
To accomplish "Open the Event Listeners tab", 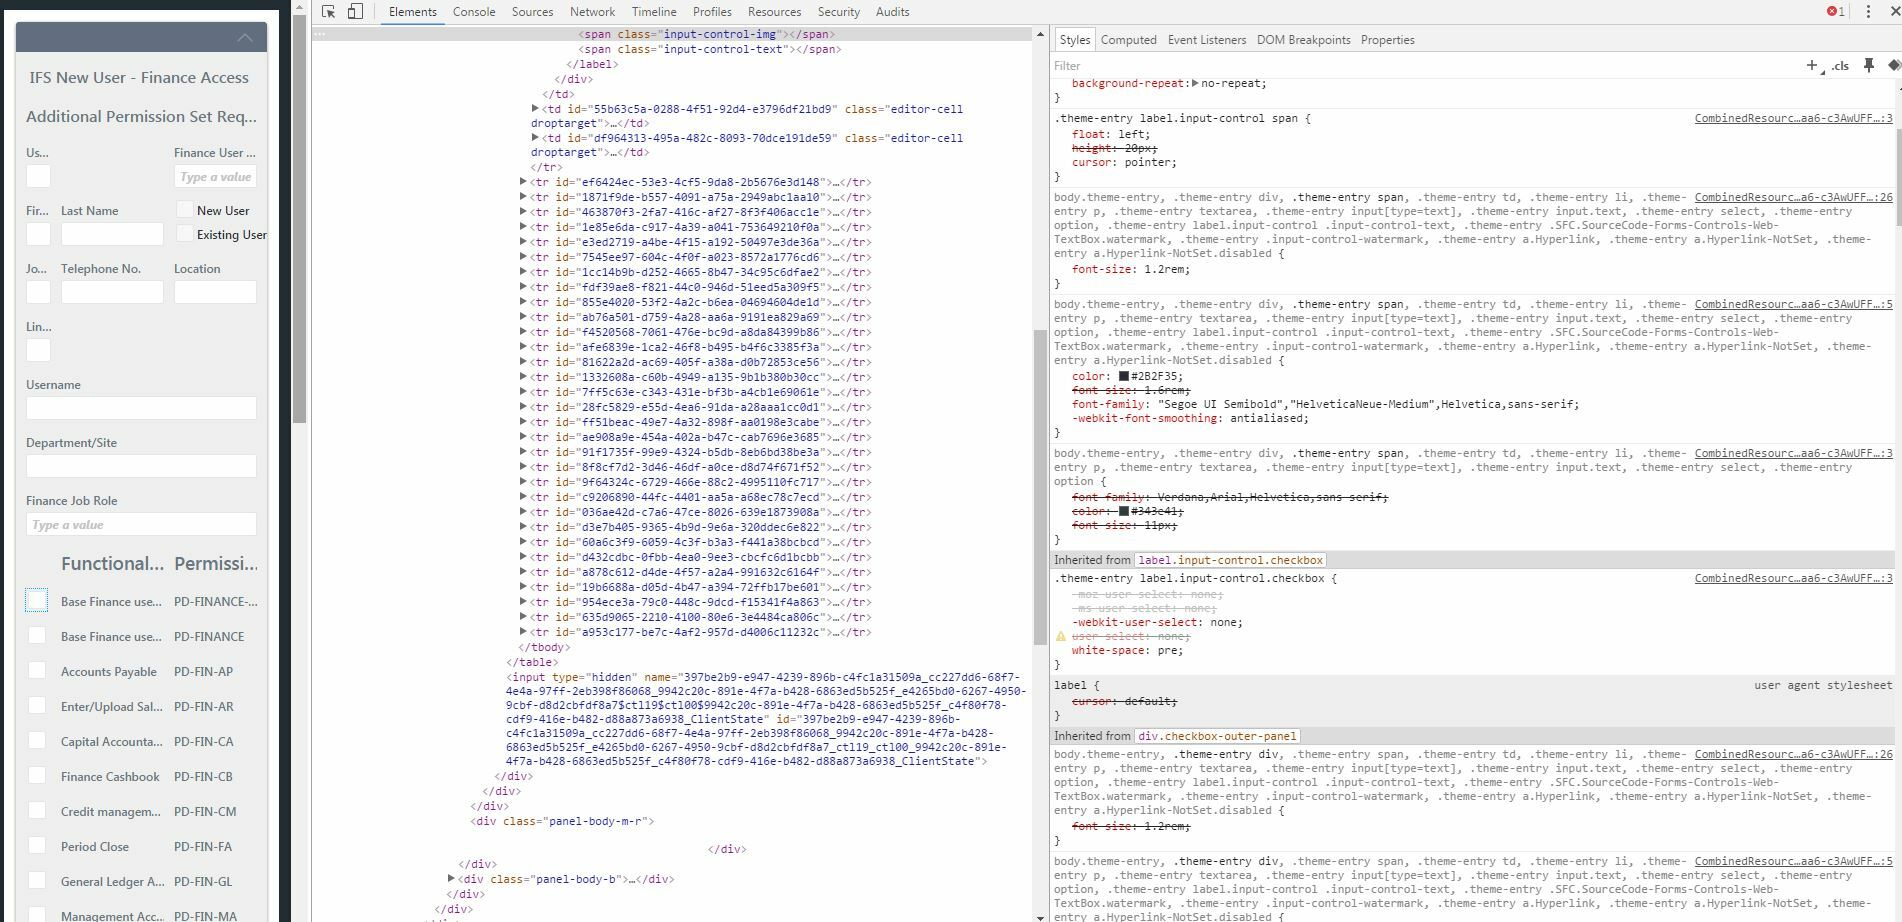I will [x=1207, y=40].
